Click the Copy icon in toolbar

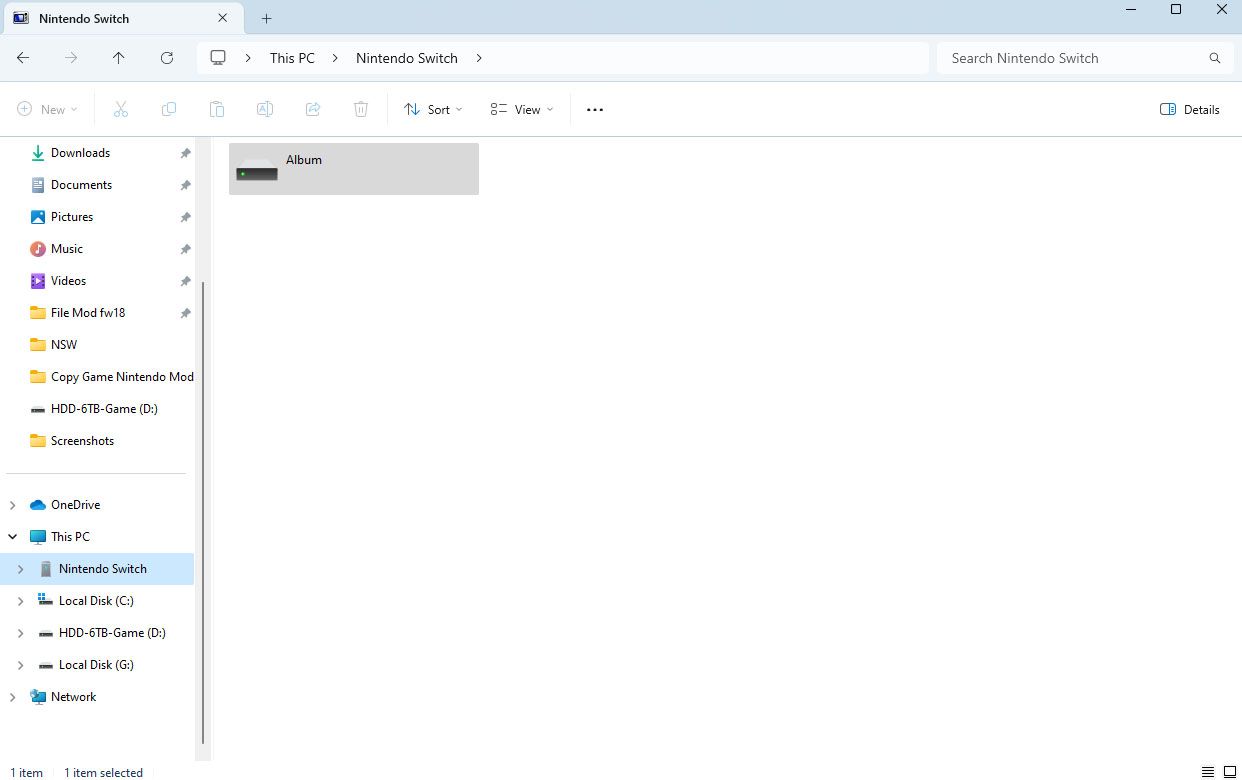click(169, 109)
